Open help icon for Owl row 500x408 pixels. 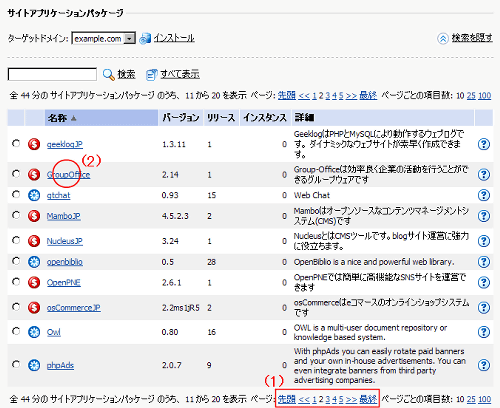[x=484, y=332]
